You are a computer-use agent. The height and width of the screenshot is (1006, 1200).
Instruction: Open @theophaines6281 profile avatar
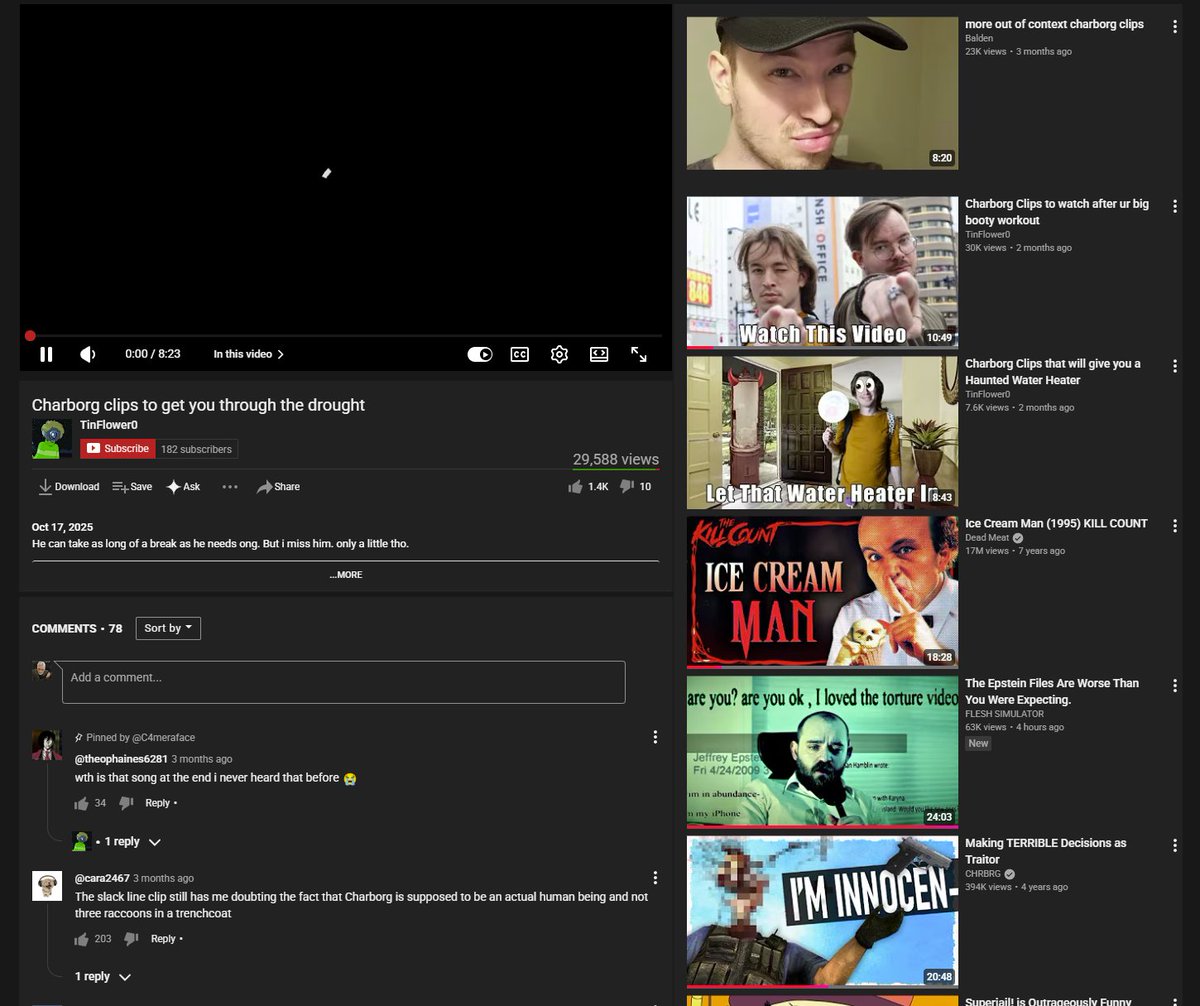[x=47, y=745]
